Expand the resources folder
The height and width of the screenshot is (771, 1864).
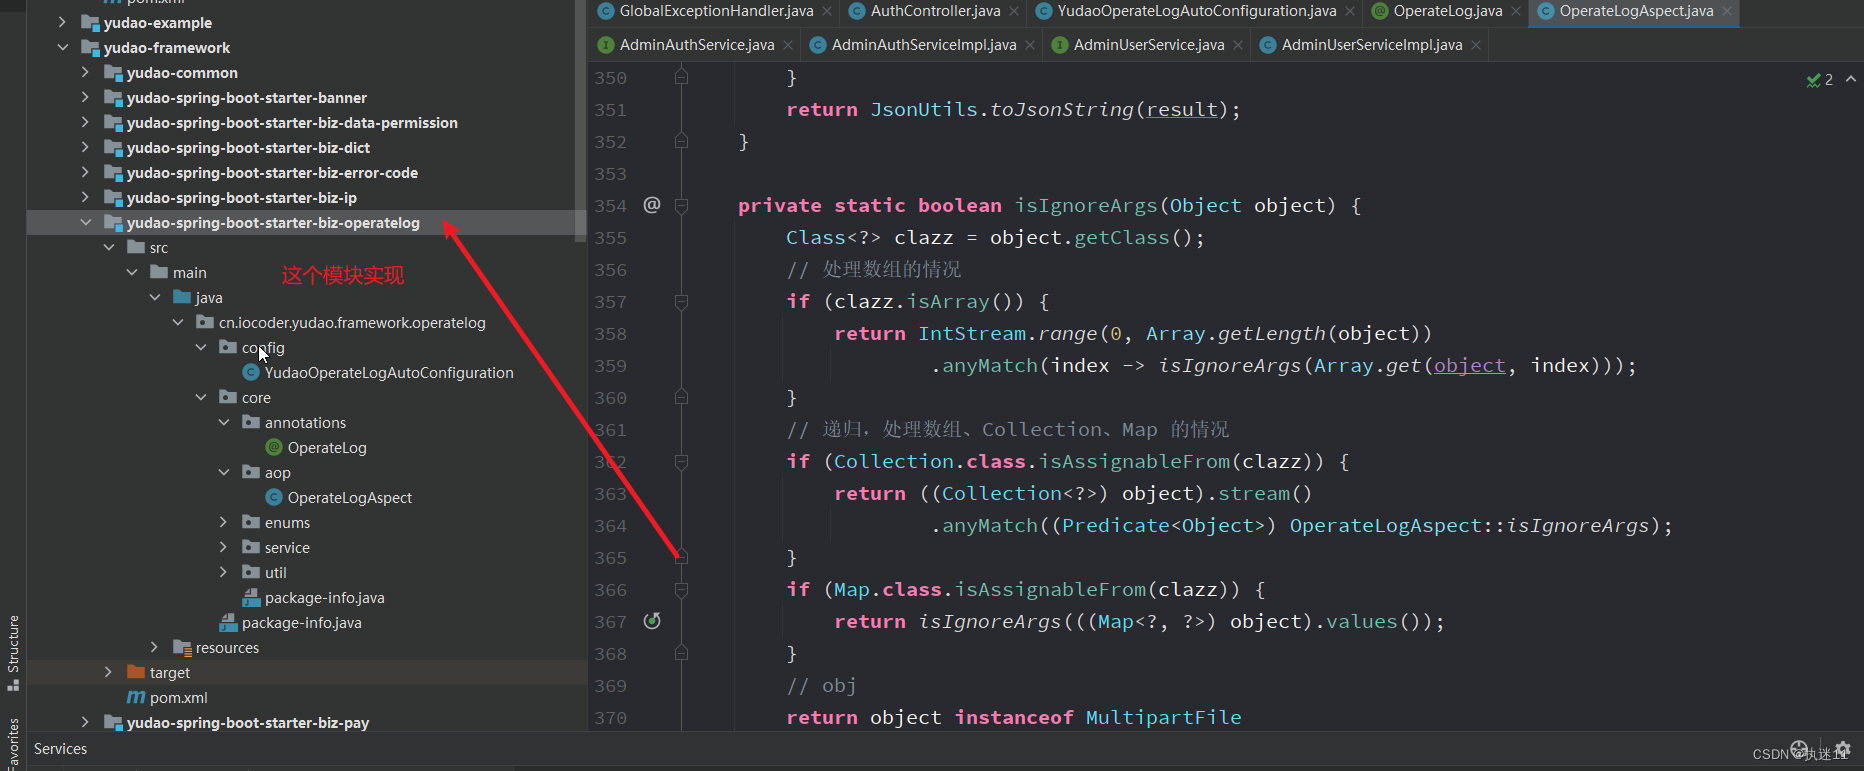(154, 647)
